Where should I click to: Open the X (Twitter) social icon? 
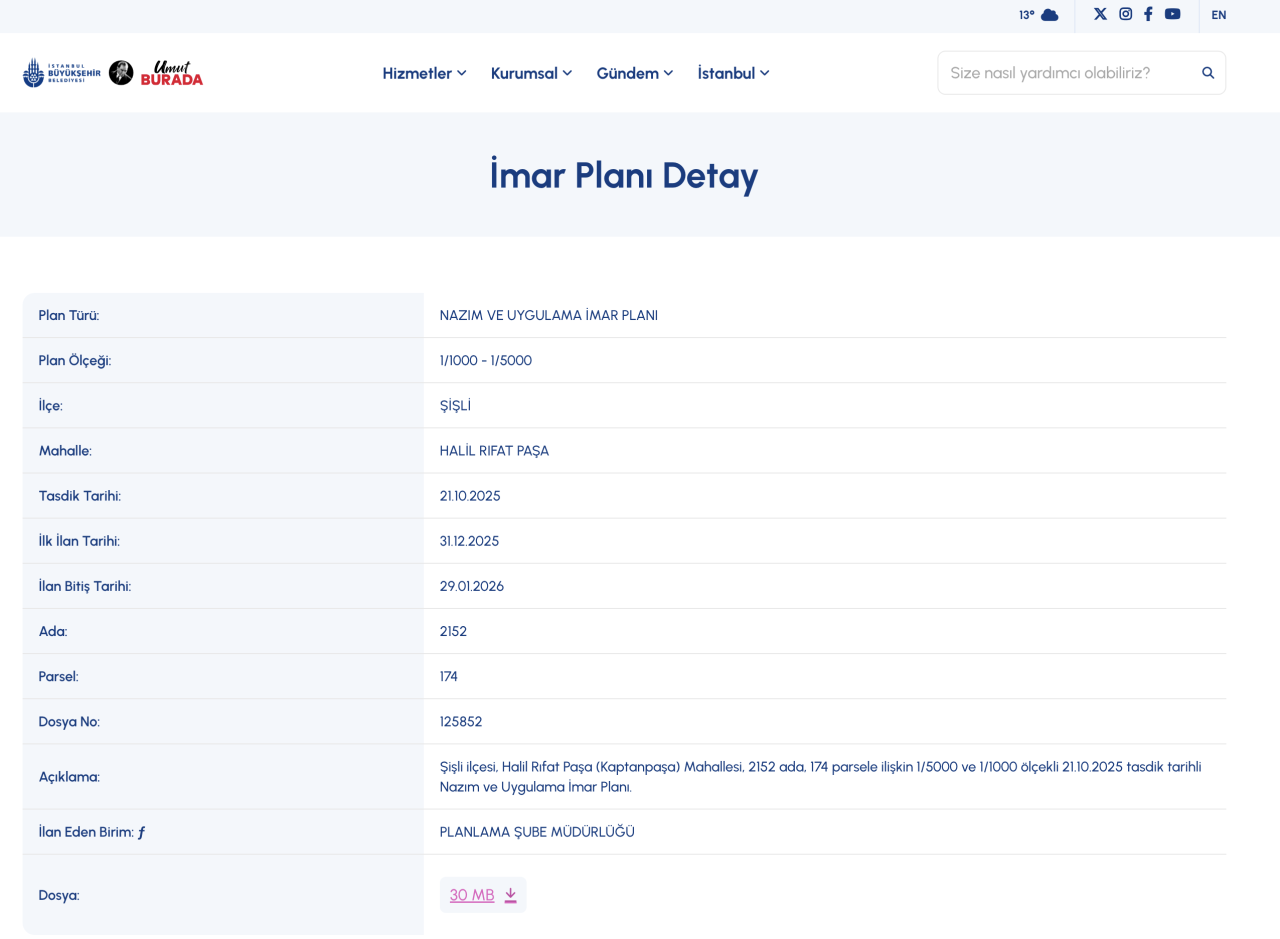[1100, 14]
